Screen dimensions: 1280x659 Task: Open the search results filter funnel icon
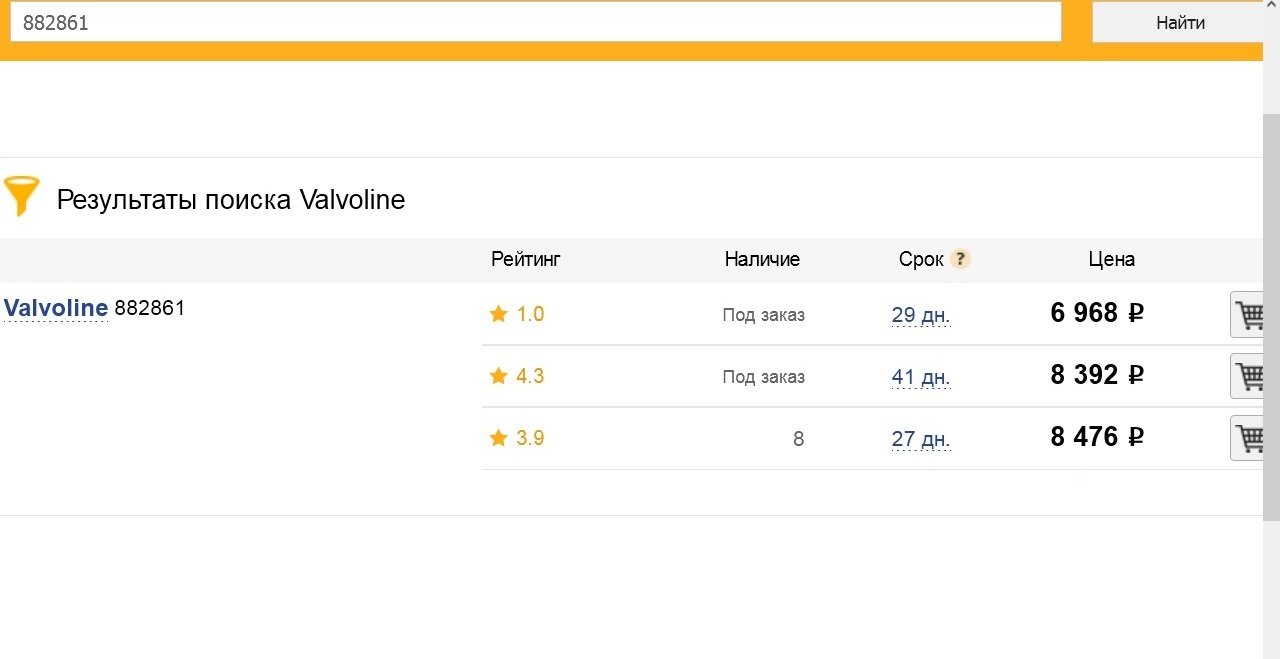21,196
